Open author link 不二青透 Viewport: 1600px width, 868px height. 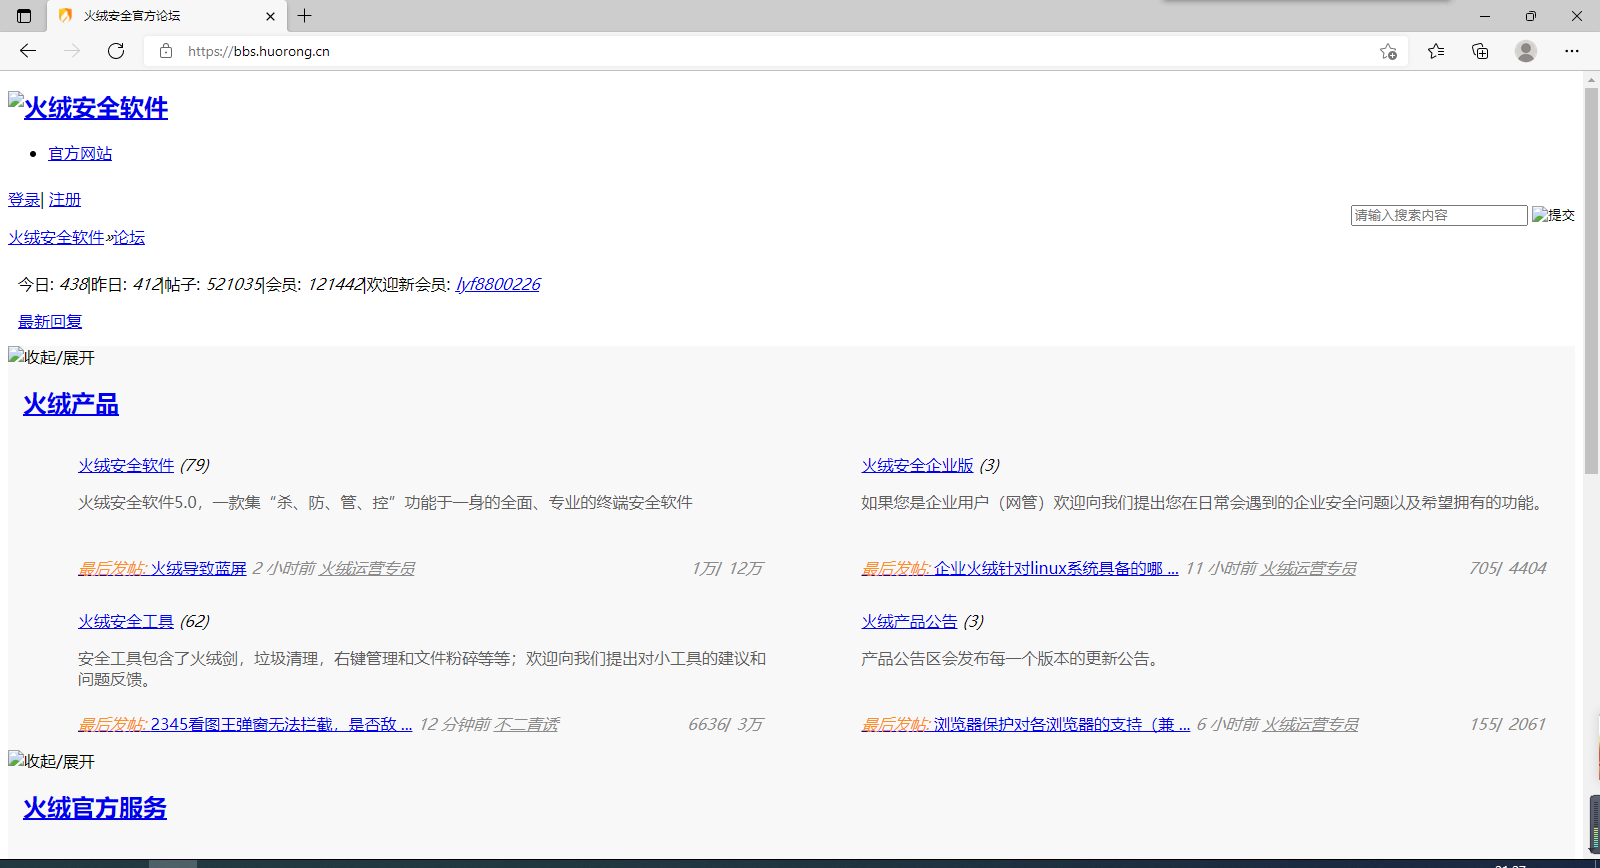point(526,724)
